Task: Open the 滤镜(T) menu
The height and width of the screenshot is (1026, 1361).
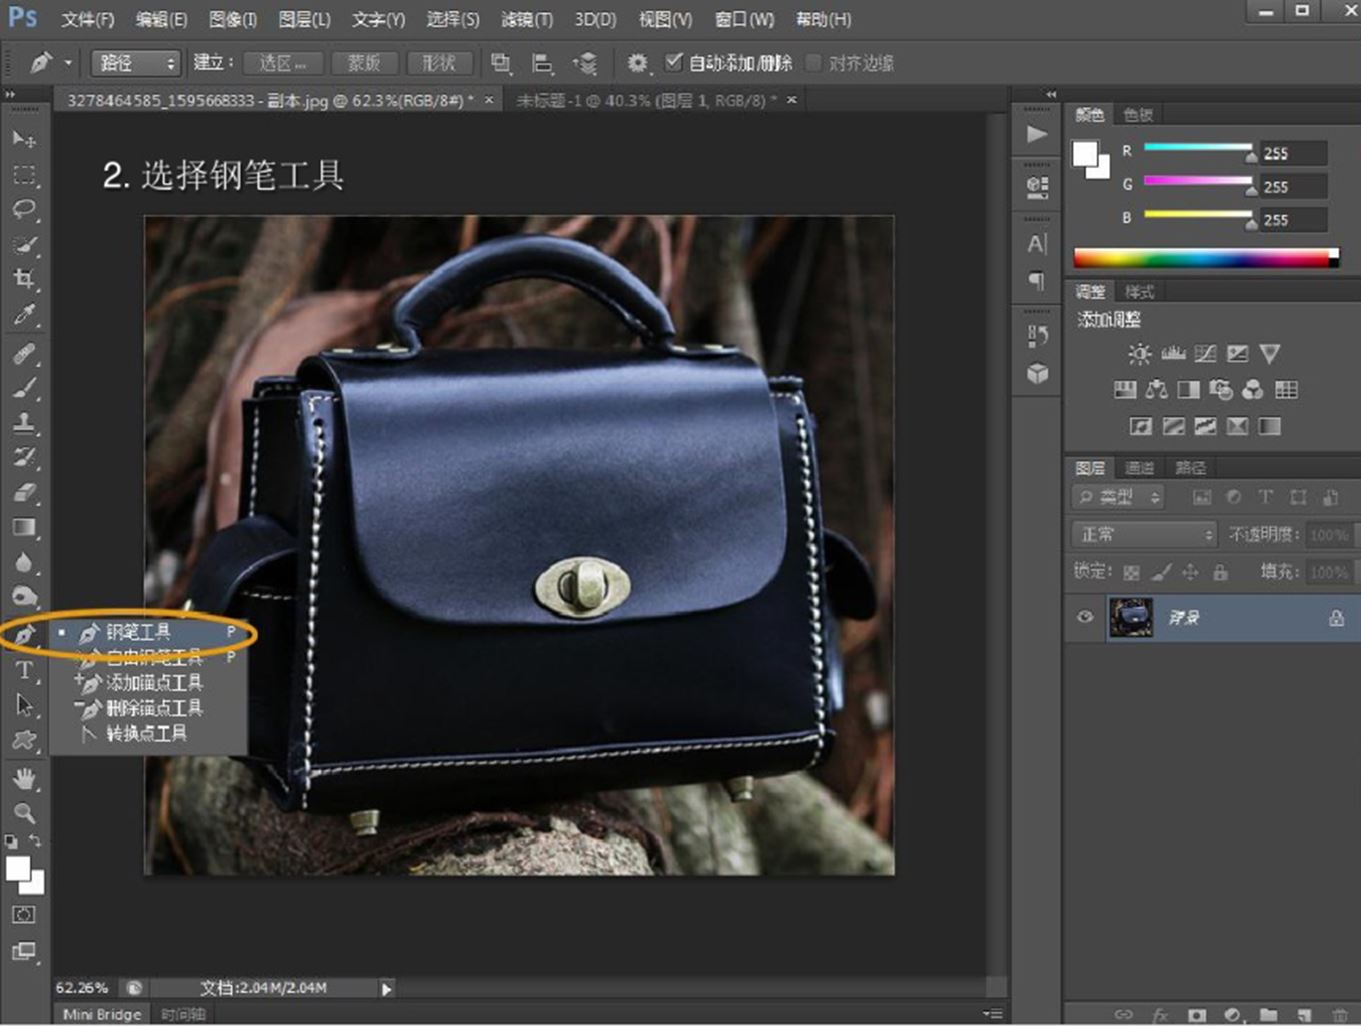Action: [x=526, y=19]
